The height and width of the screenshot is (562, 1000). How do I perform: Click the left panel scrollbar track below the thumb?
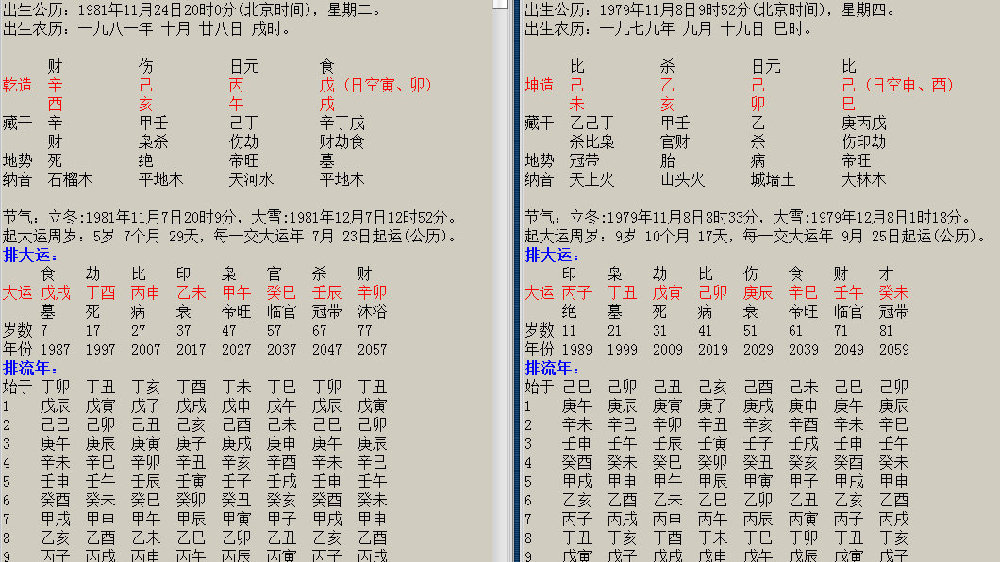[x=501, y=300]
